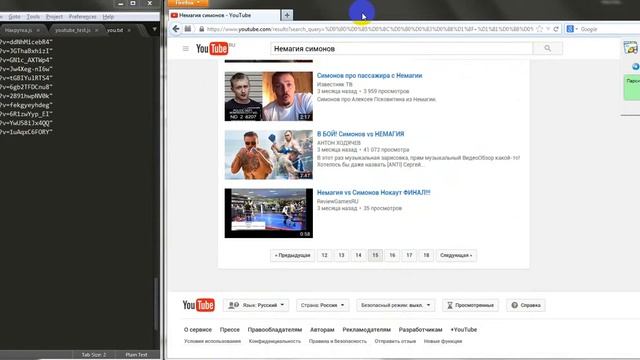Click Tab Size: 2 in editor status bar
This screenshot has height=360, width=640.
(x=94, y=355)
